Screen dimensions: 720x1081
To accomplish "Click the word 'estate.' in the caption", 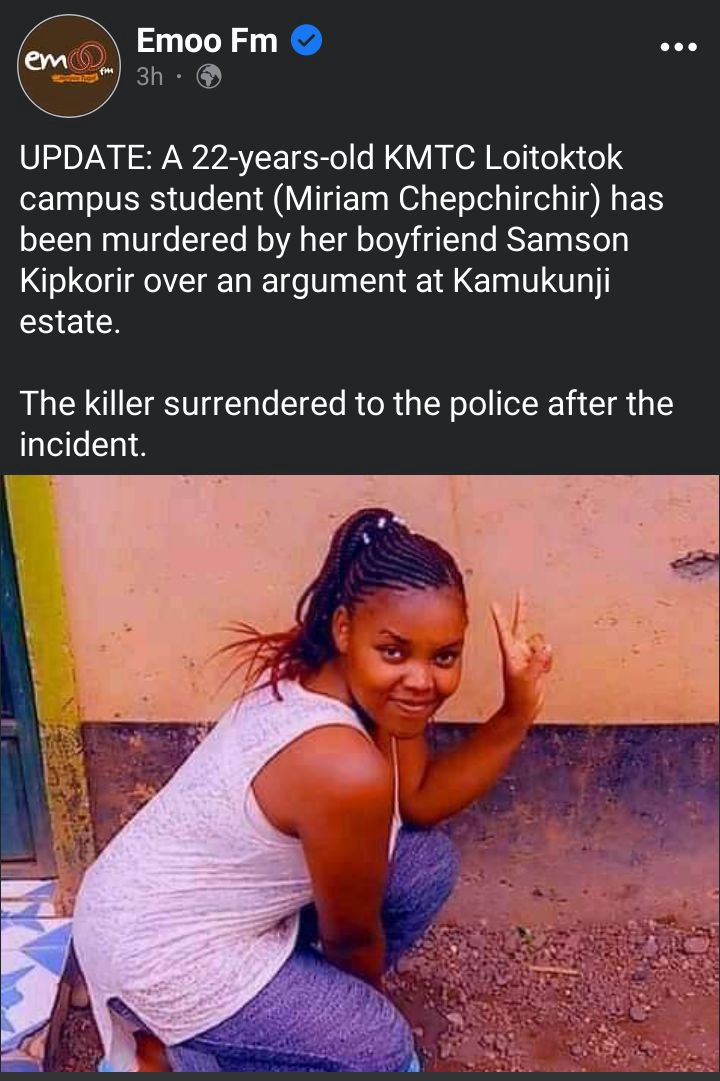I will (x=70, y=322).
